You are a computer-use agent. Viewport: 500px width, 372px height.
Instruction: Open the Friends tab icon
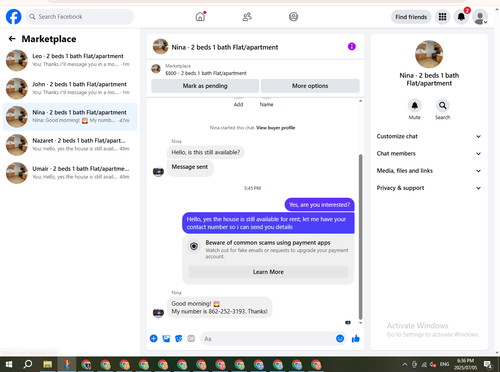[x=247, y=17]
